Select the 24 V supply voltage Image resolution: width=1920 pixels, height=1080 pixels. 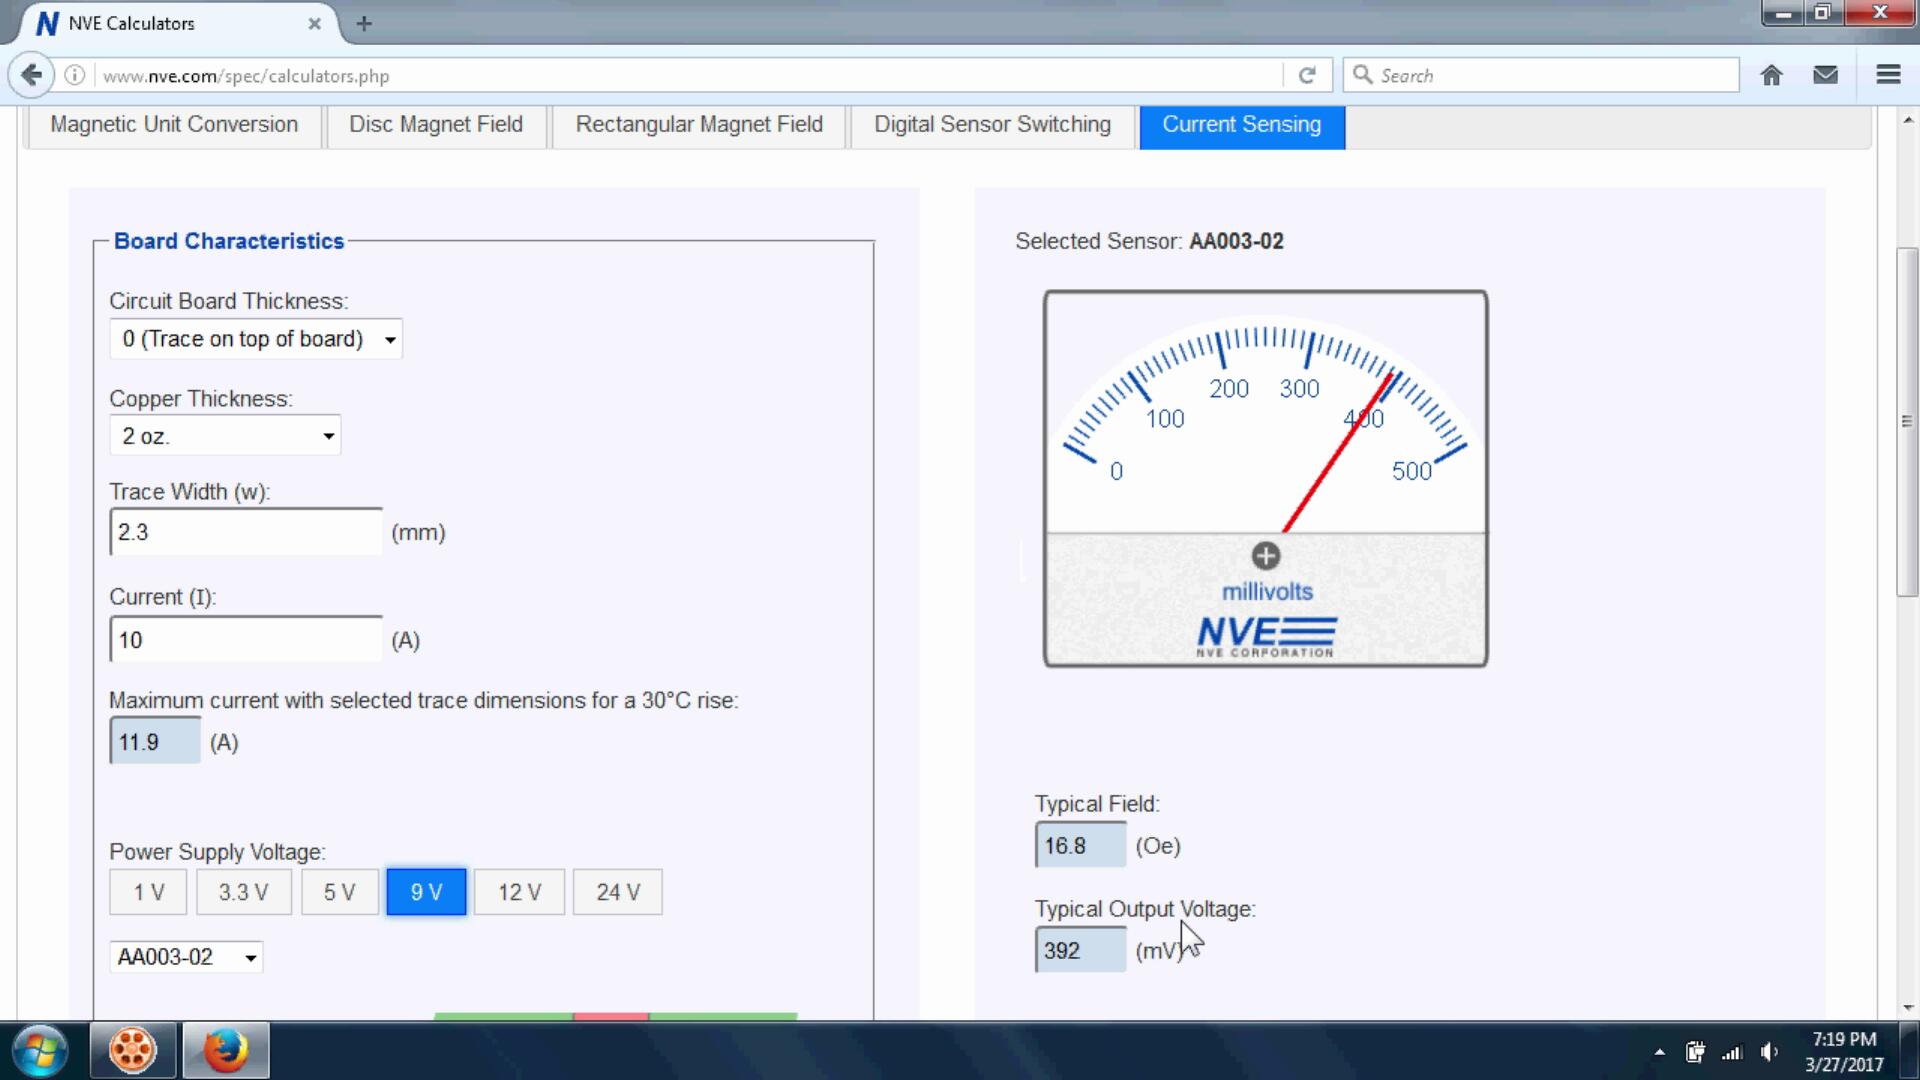click(x=617, y=892)
